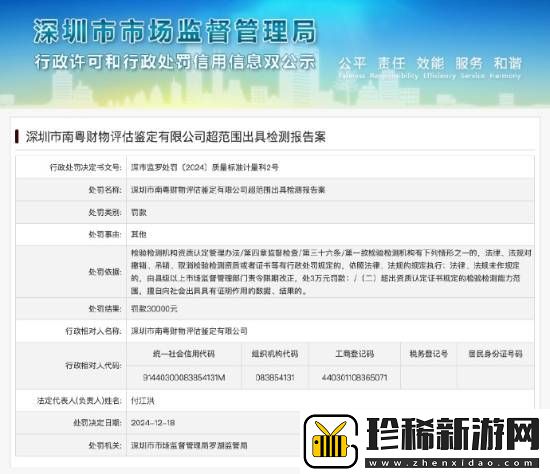Screen dimensions: 550x474
Task: Select document number 深市监罗处罚〔2024〕质量标准计量科2号
Action: (205, 167)
